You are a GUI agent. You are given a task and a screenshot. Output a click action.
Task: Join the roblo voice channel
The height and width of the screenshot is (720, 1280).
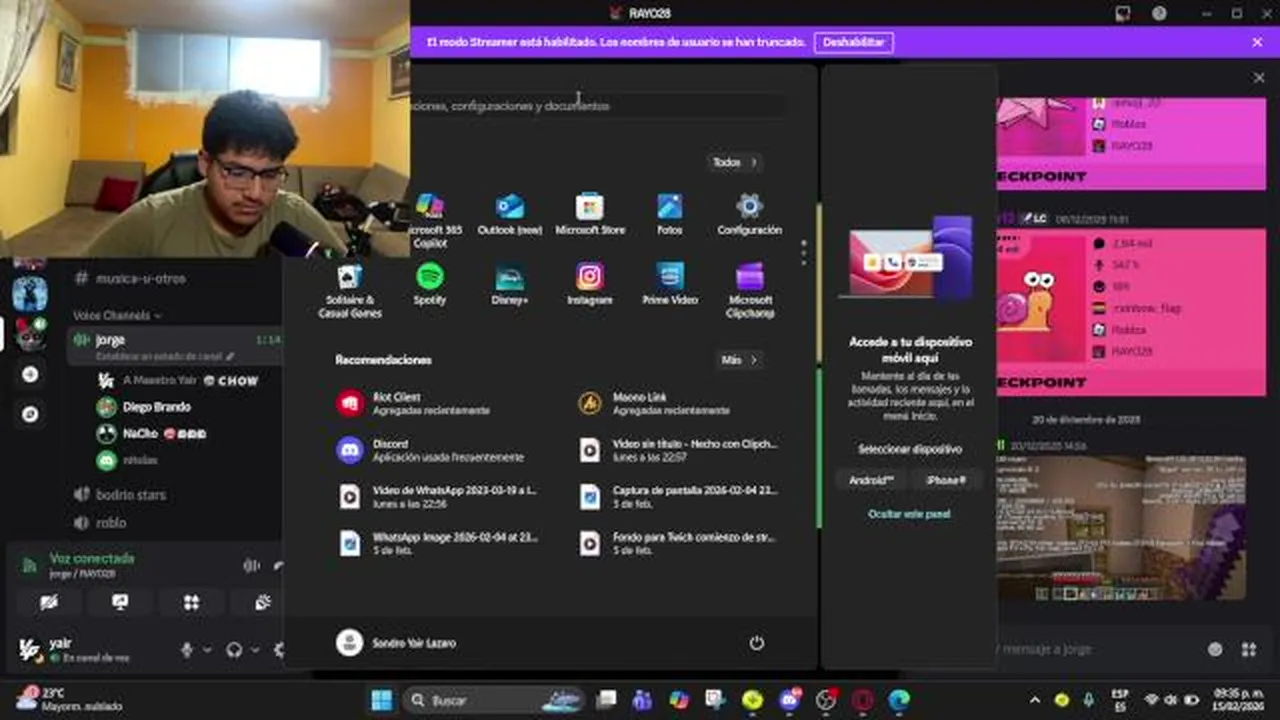click(x=110, y=523)
